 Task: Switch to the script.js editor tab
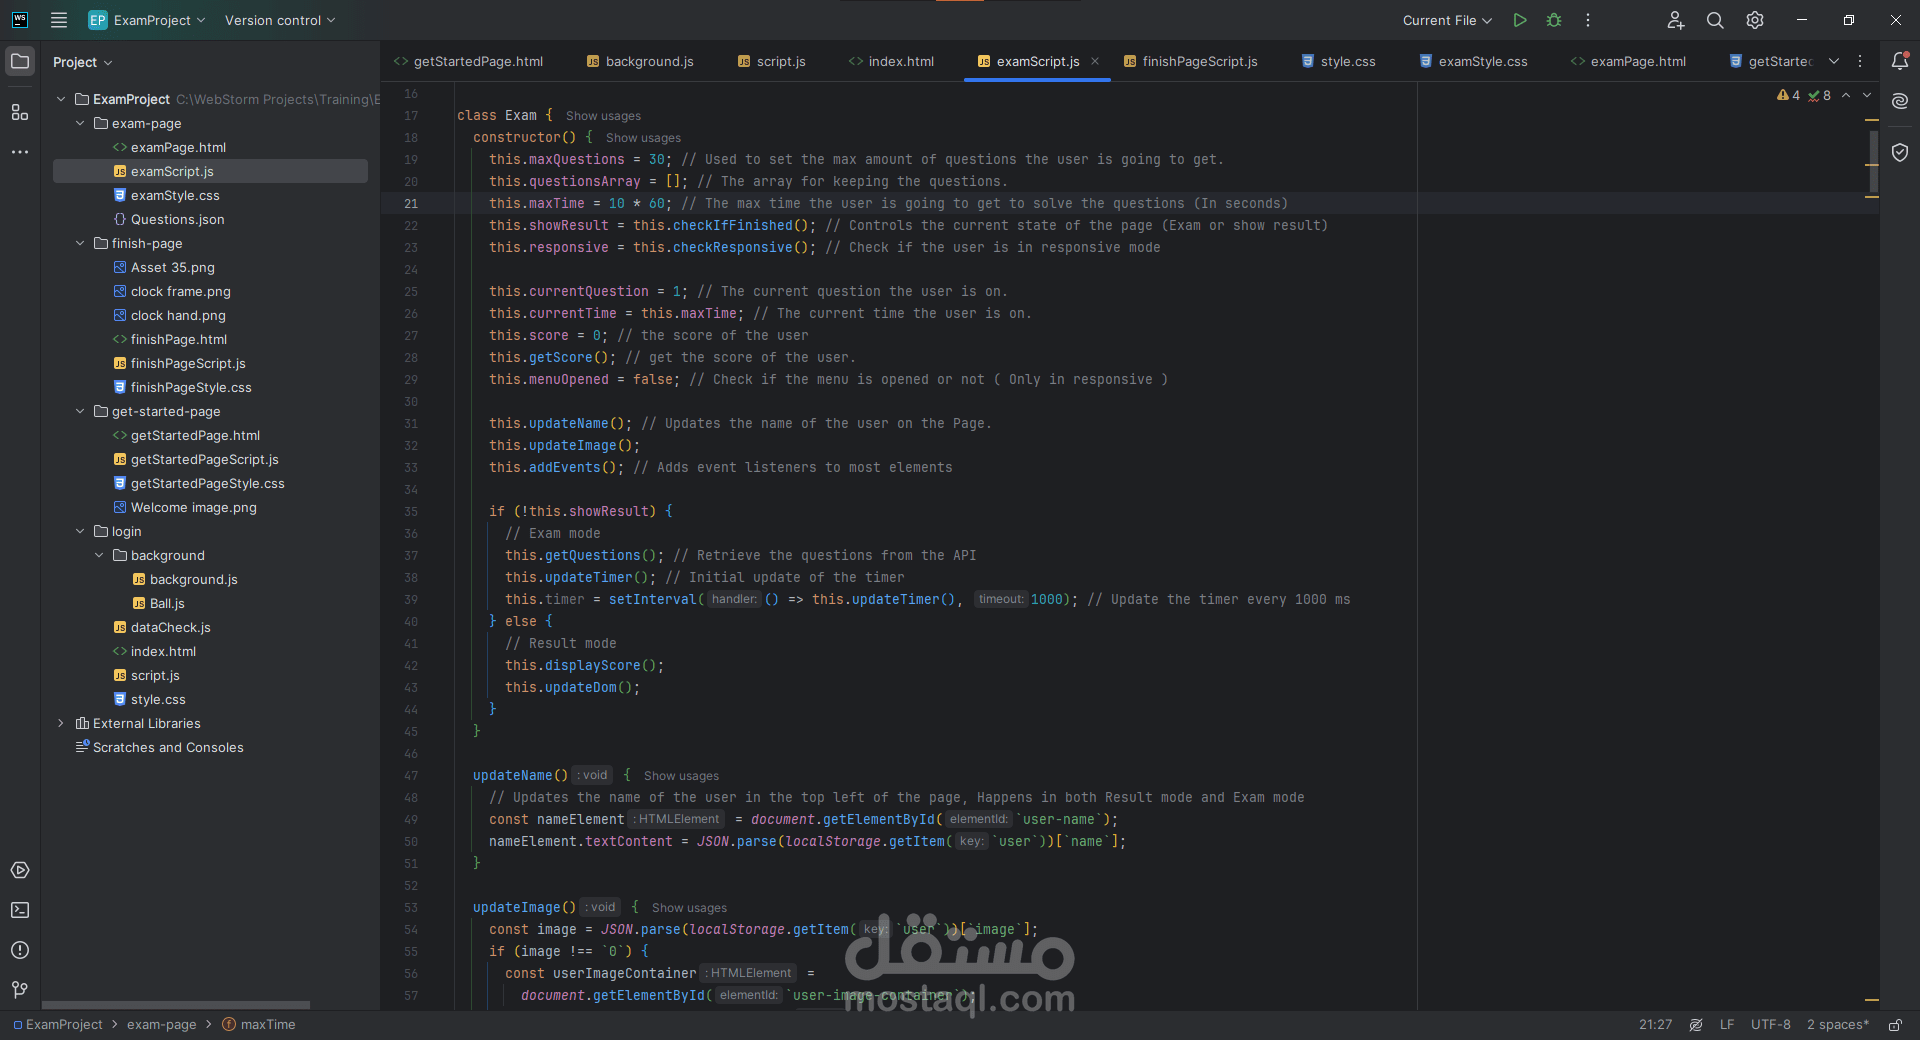pyautogui.click(x=772, y=61)
